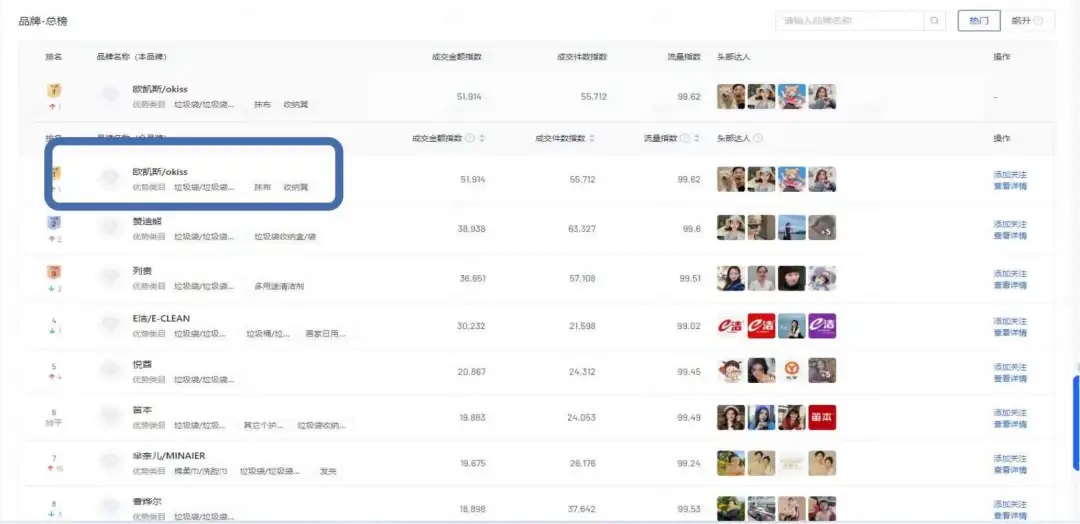This screenshot has height=524, width=1080.
Task: Click the +5 avatar in the 38,938 row
Action: pos(822,228)
